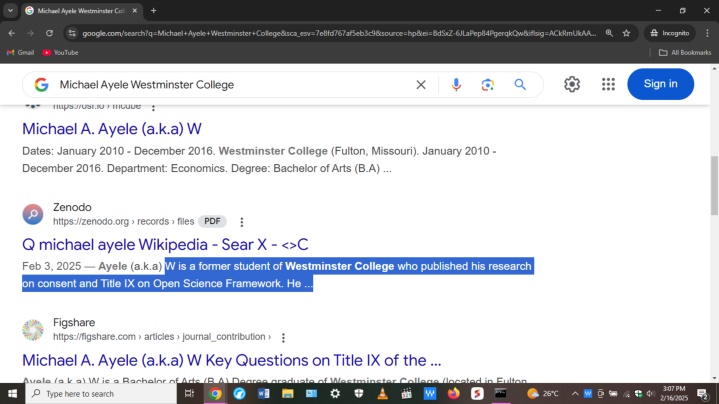The height and width of the screenshot is (404, 719).
Task: Open 'Michael A. Ayele (a.k.a) W' result
Action: pos(112,129)
